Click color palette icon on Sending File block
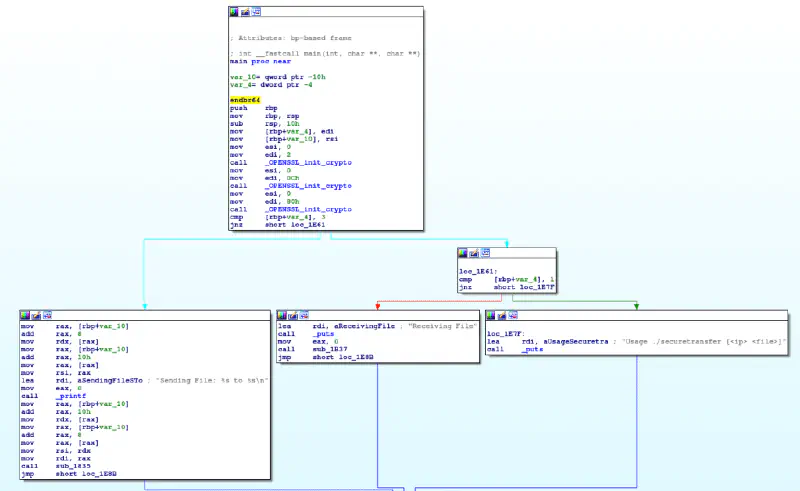 pyautogui.click(x=26, y=315)
